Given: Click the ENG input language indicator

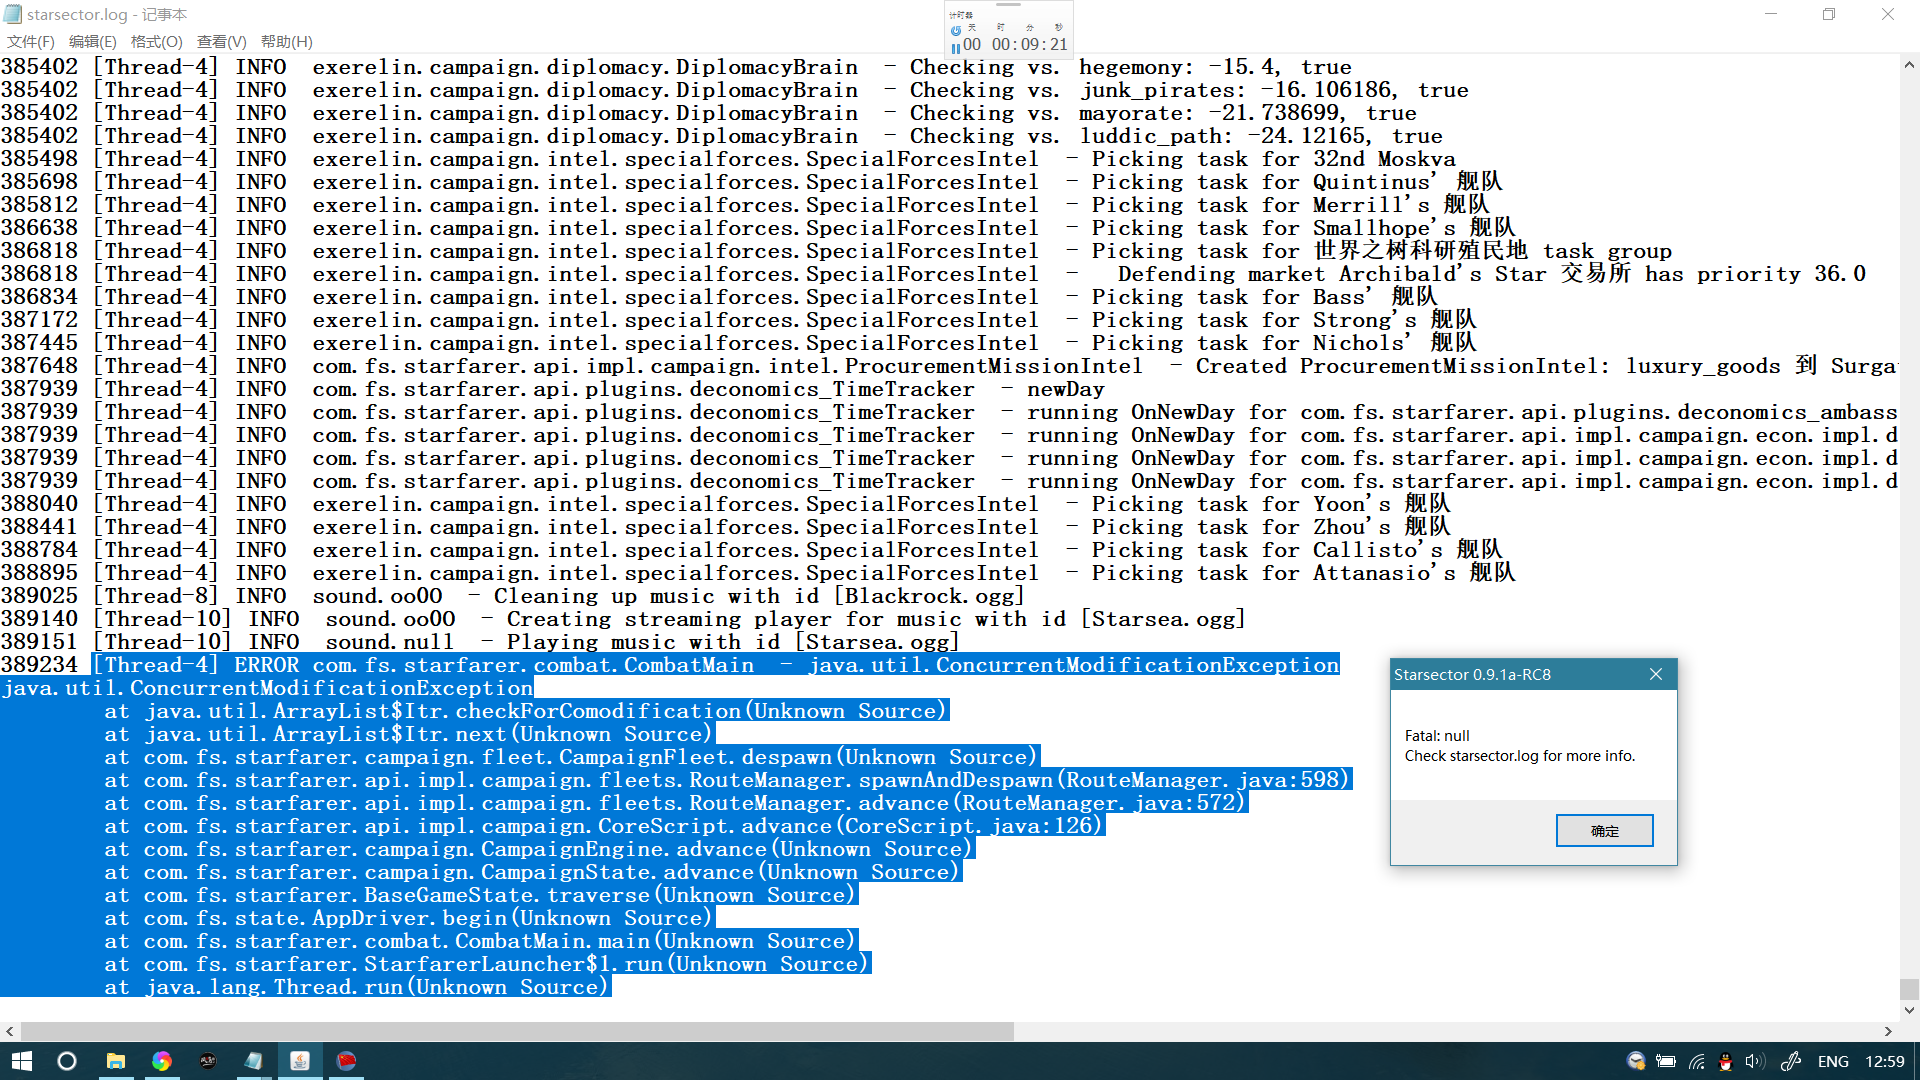Looking at the screenshot, I should 1832,1061.
